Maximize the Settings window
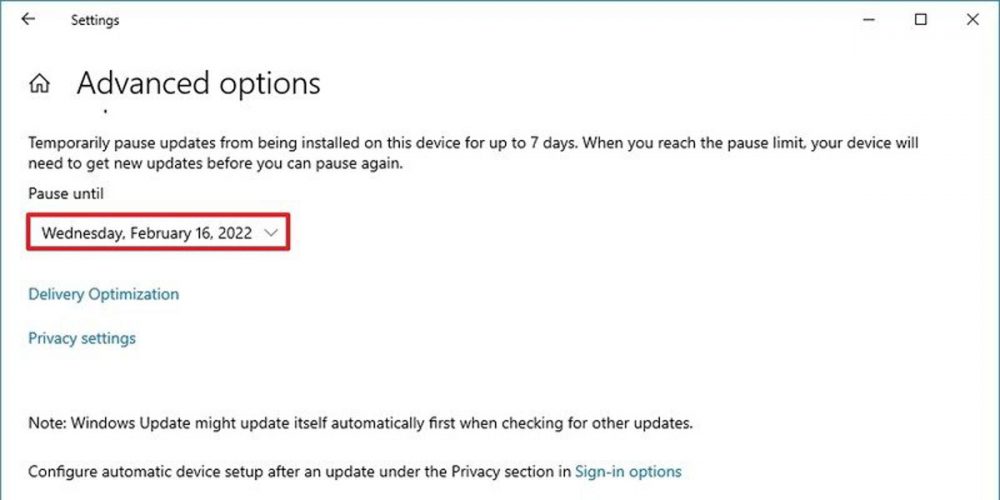Viewport: 1000px width, 500px height. pos(921,19)
